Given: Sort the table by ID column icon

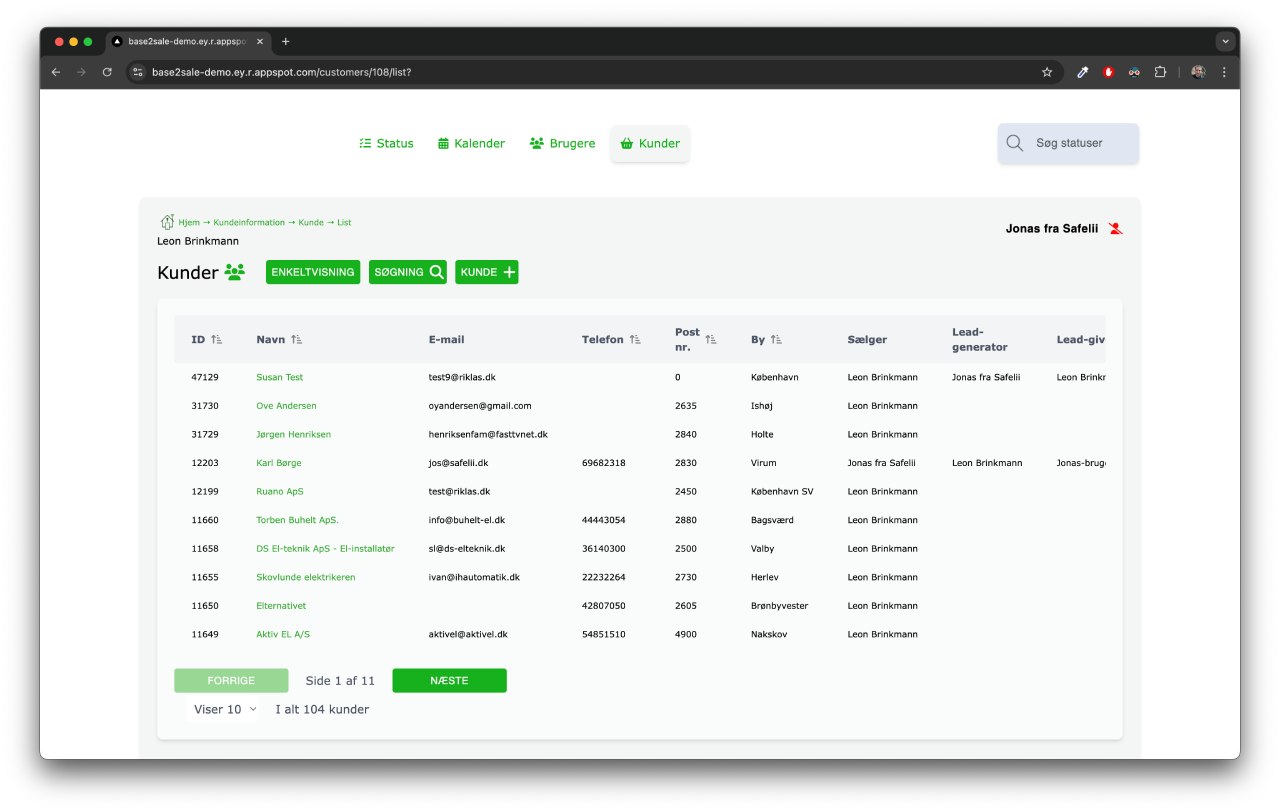Looking at the screenshot, I should [217, 340].
